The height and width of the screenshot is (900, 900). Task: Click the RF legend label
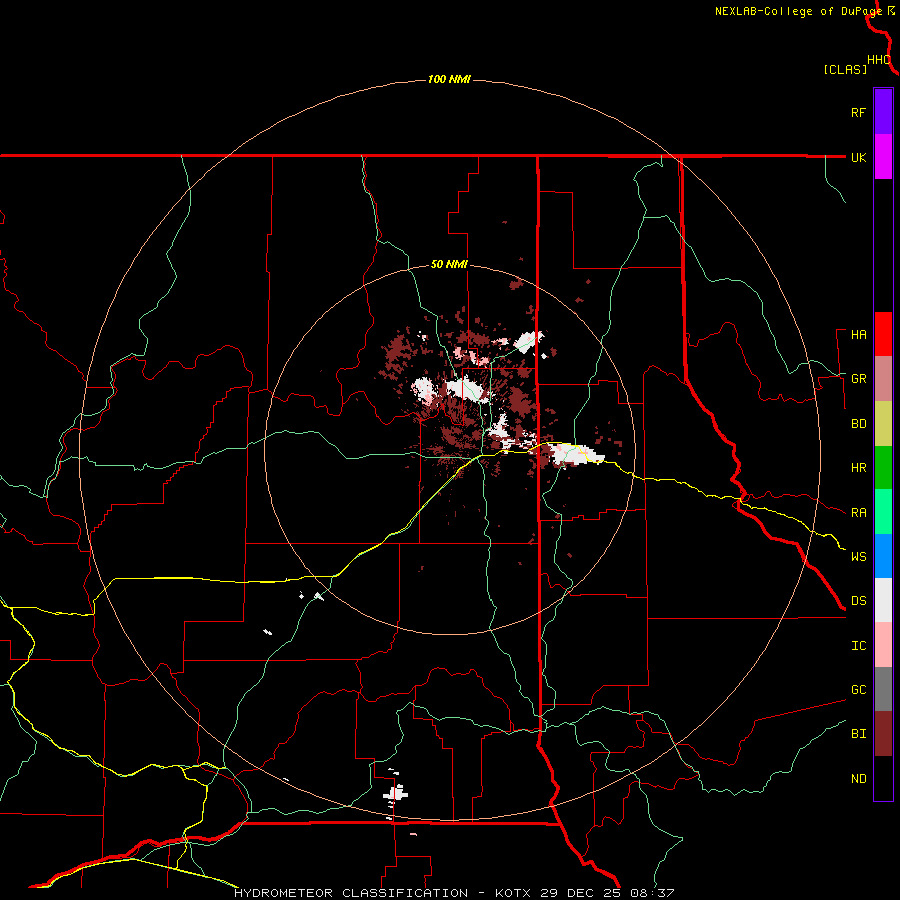pos(858,112)
